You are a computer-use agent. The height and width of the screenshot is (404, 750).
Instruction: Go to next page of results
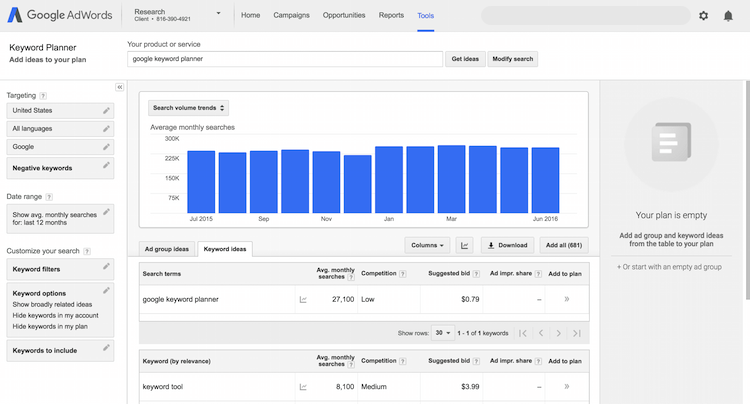tap(558, 333)
